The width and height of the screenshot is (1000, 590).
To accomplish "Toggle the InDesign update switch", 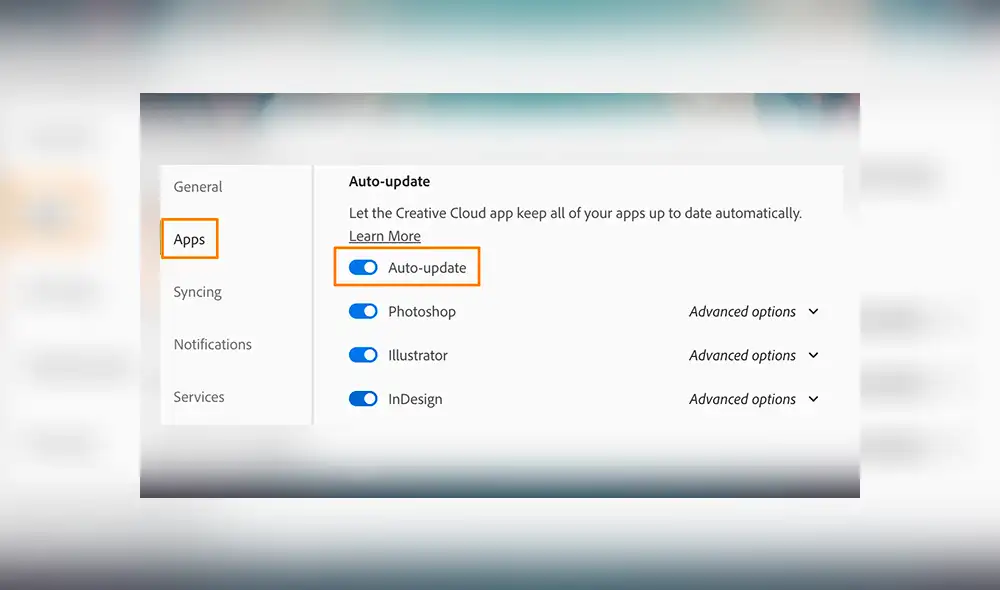I will click(362, 399).
